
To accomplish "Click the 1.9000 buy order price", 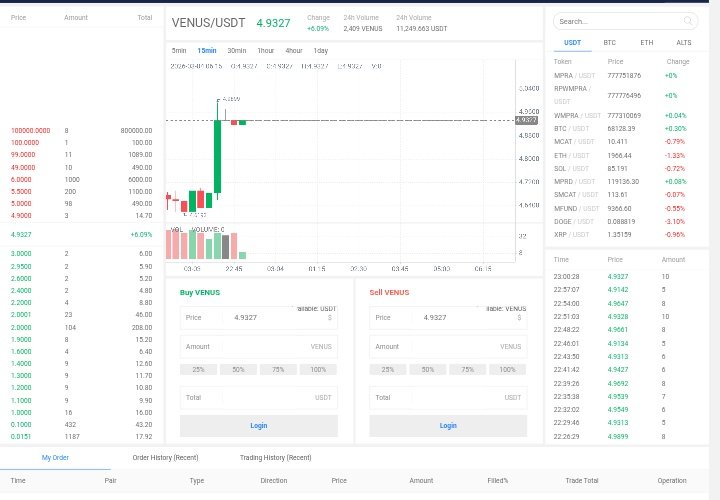I will [x=21, y=339].
